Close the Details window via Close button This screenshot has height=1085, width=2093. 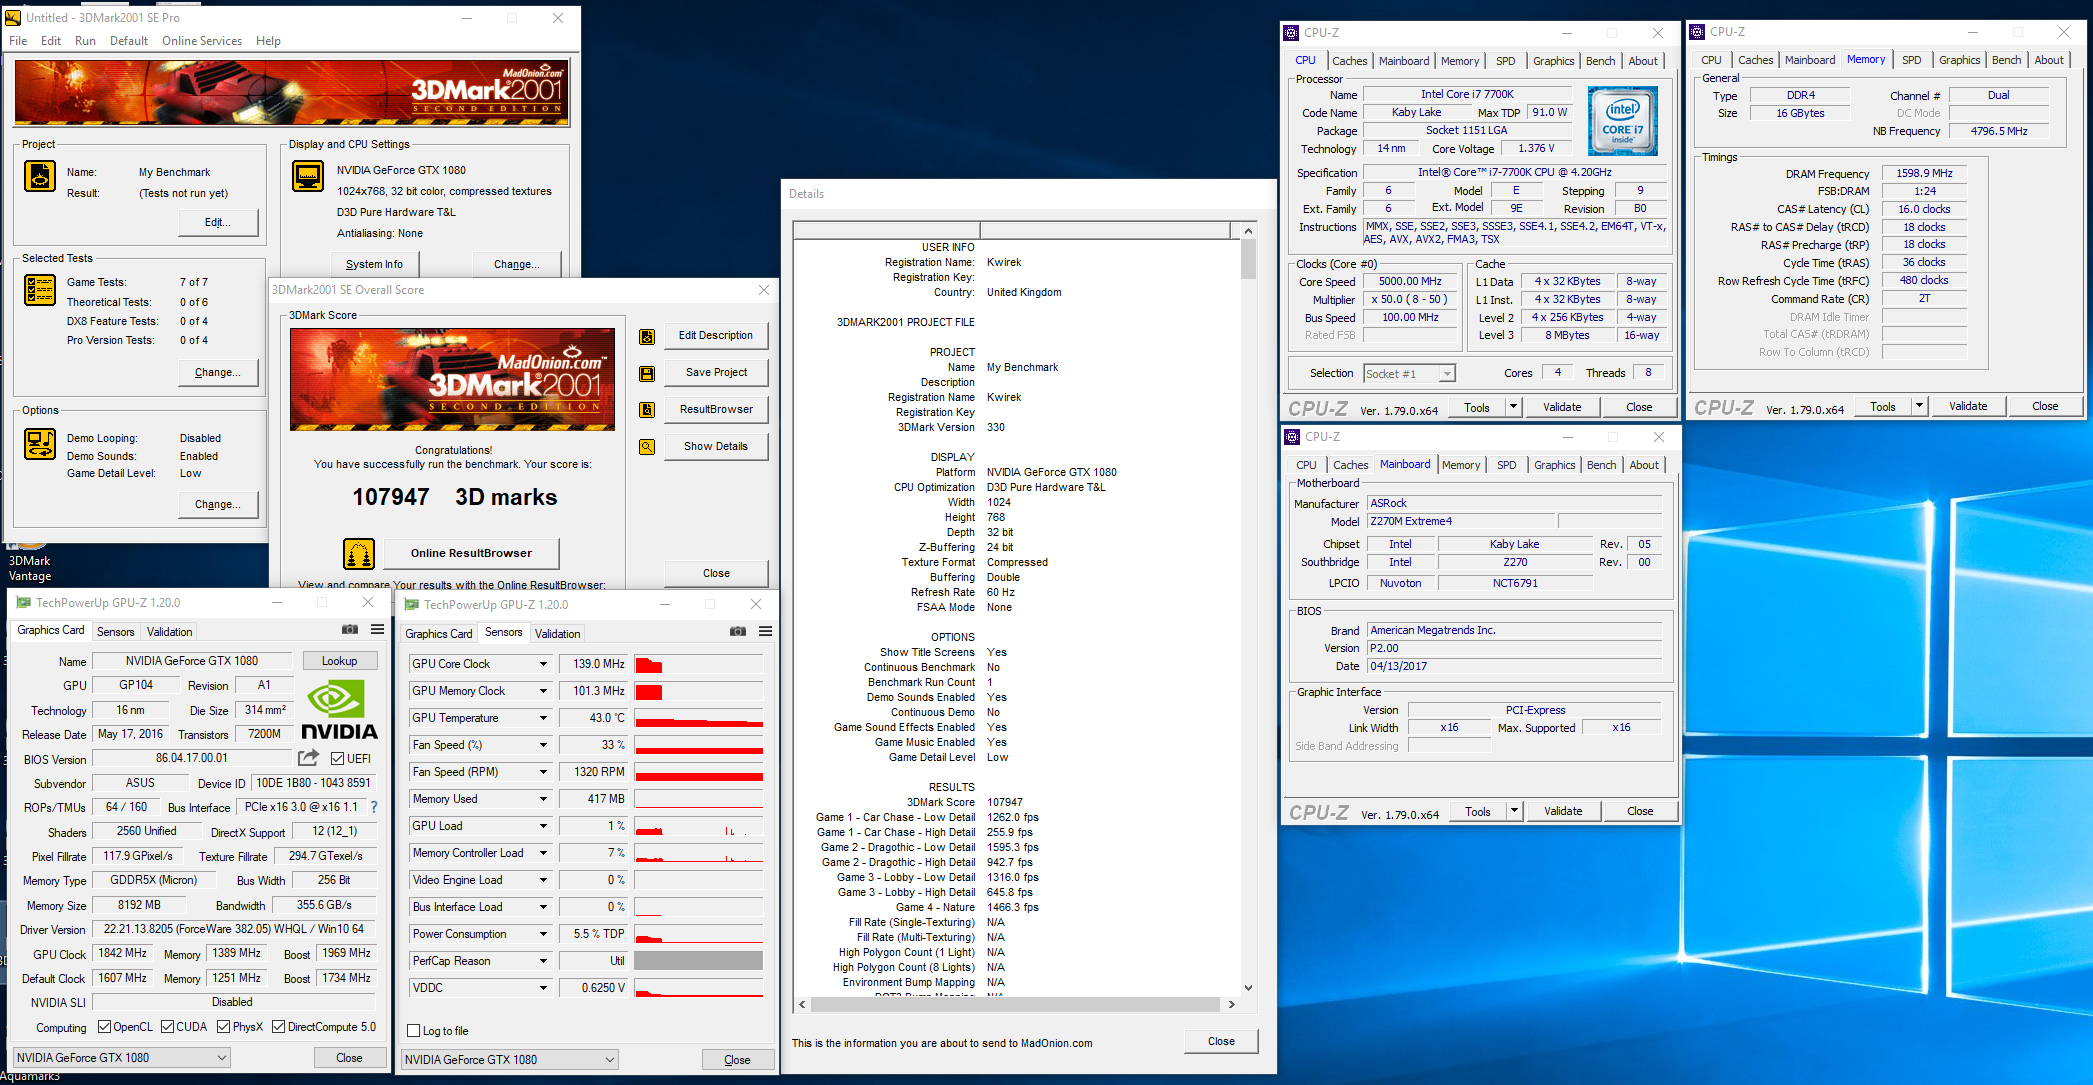1221,1041
